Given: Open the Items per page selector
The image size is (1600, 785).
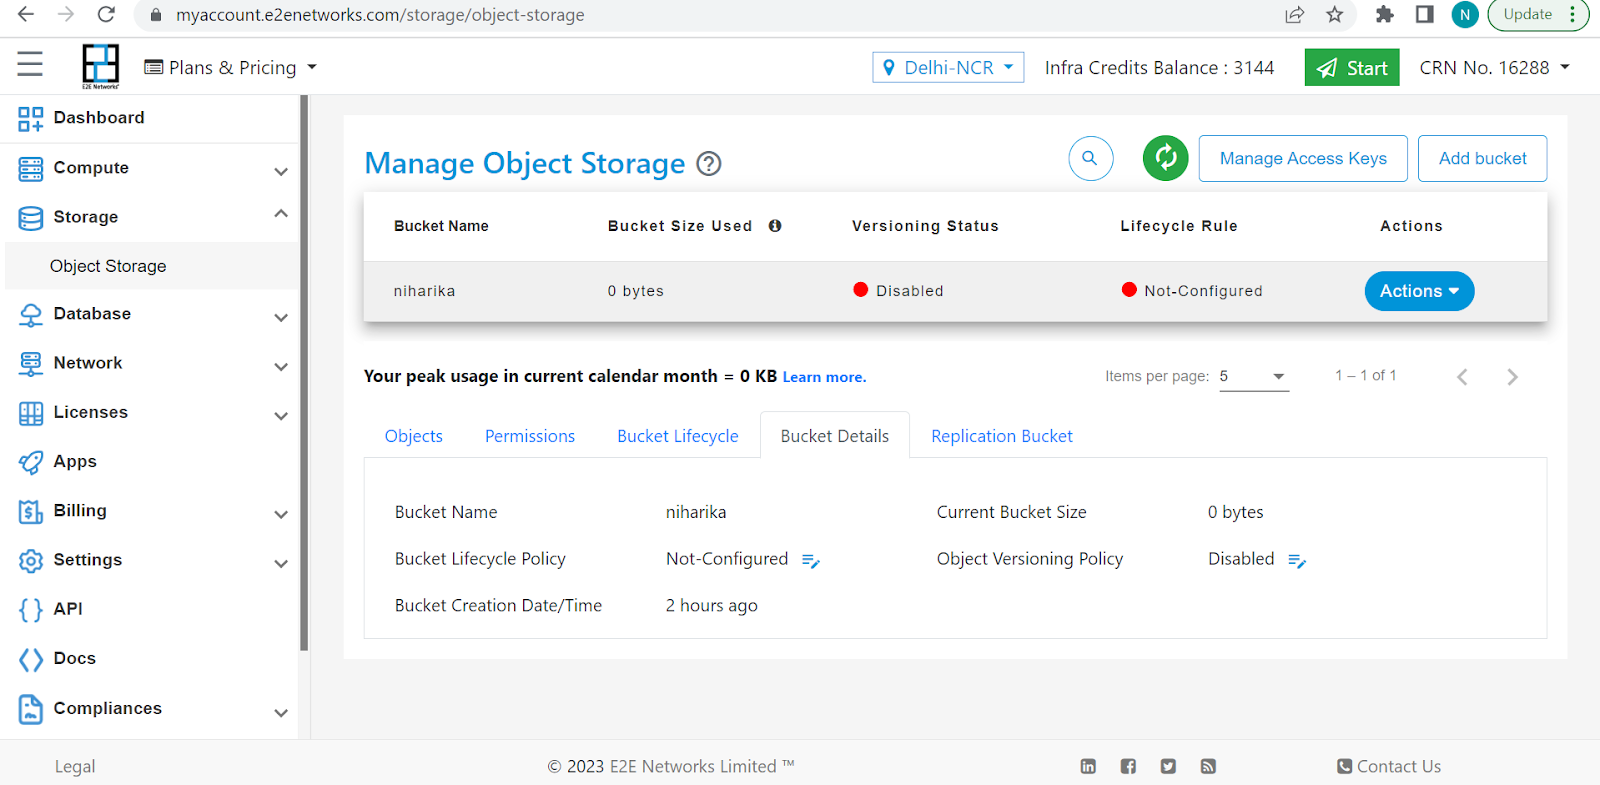Looking at the screenshot, I should tap(1254, 376).
